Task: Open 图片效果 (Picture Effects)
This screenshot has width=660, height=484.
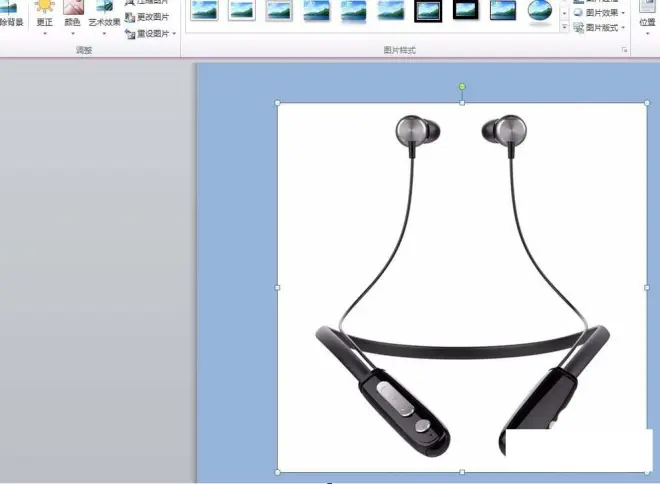Action: pos(596,13)
